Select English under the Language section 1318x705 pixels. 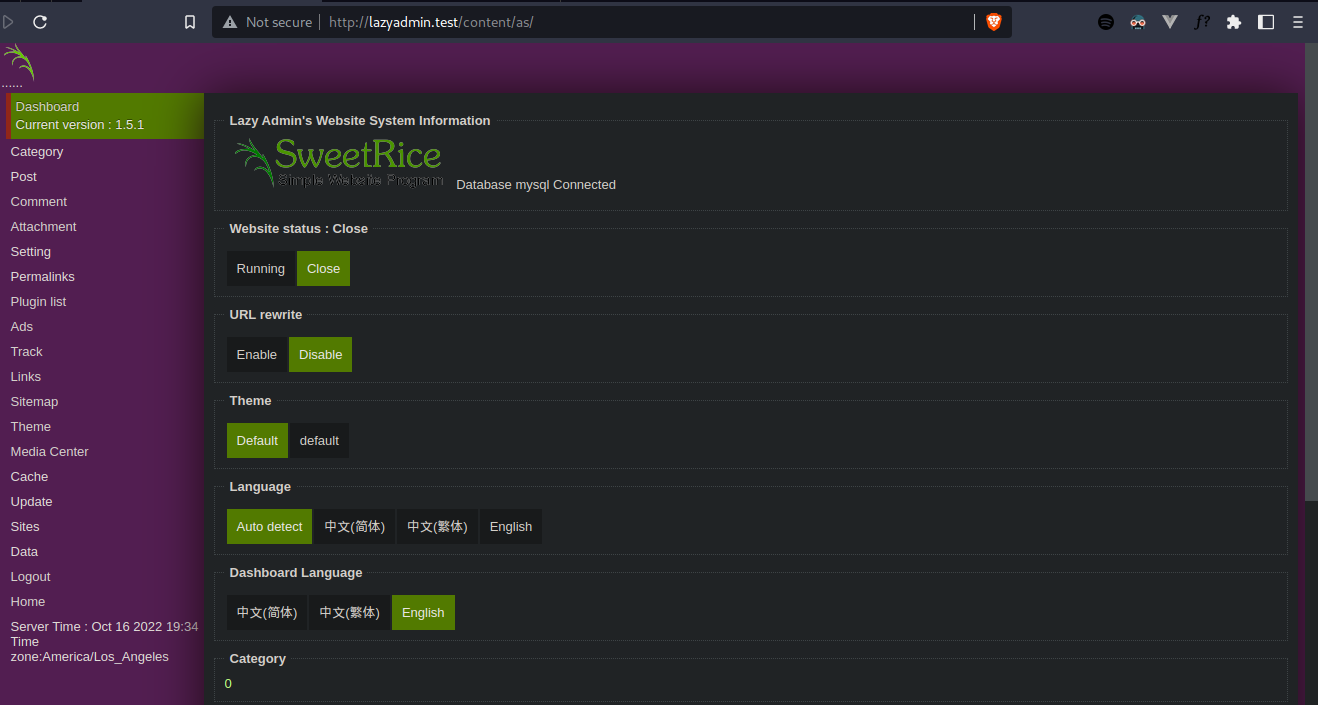tap(510, 527)
